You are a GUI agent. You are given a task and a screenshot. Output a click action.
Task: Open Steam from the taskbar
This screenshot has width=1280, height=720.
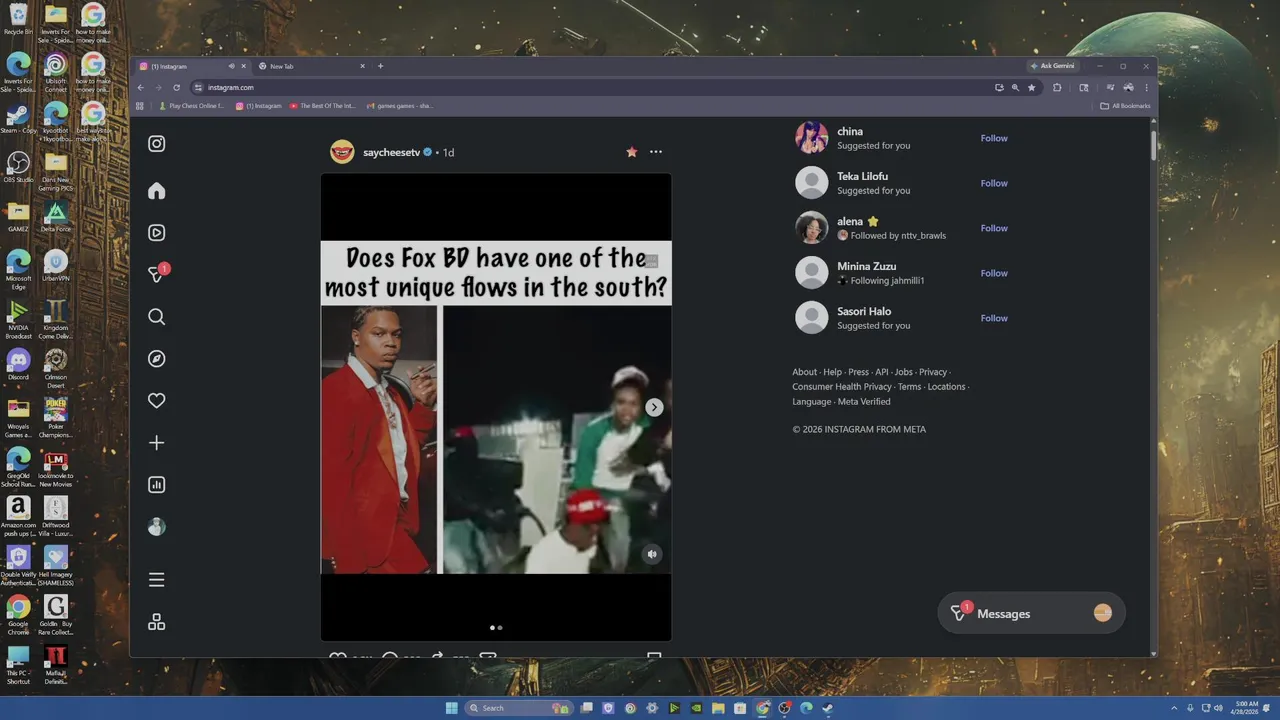pos(828,708)
